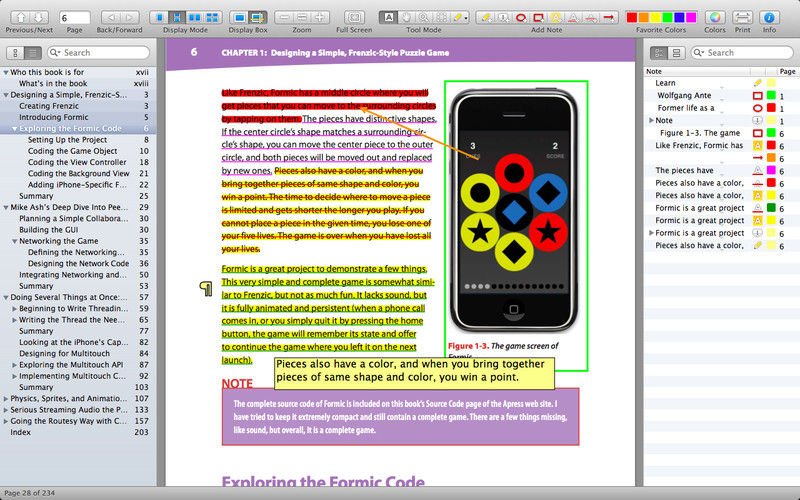Viewport: 800px width, 500px height.
Task: Select the Text tool mode
Action: (388, 17)
